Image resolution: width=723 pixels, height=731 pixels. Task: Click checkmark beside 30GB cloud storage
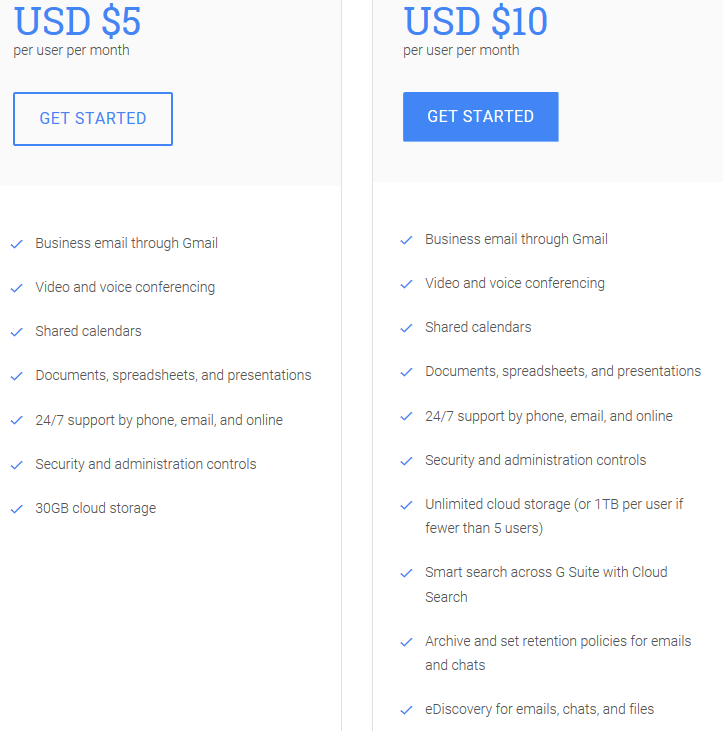click(x=17, y=509)
